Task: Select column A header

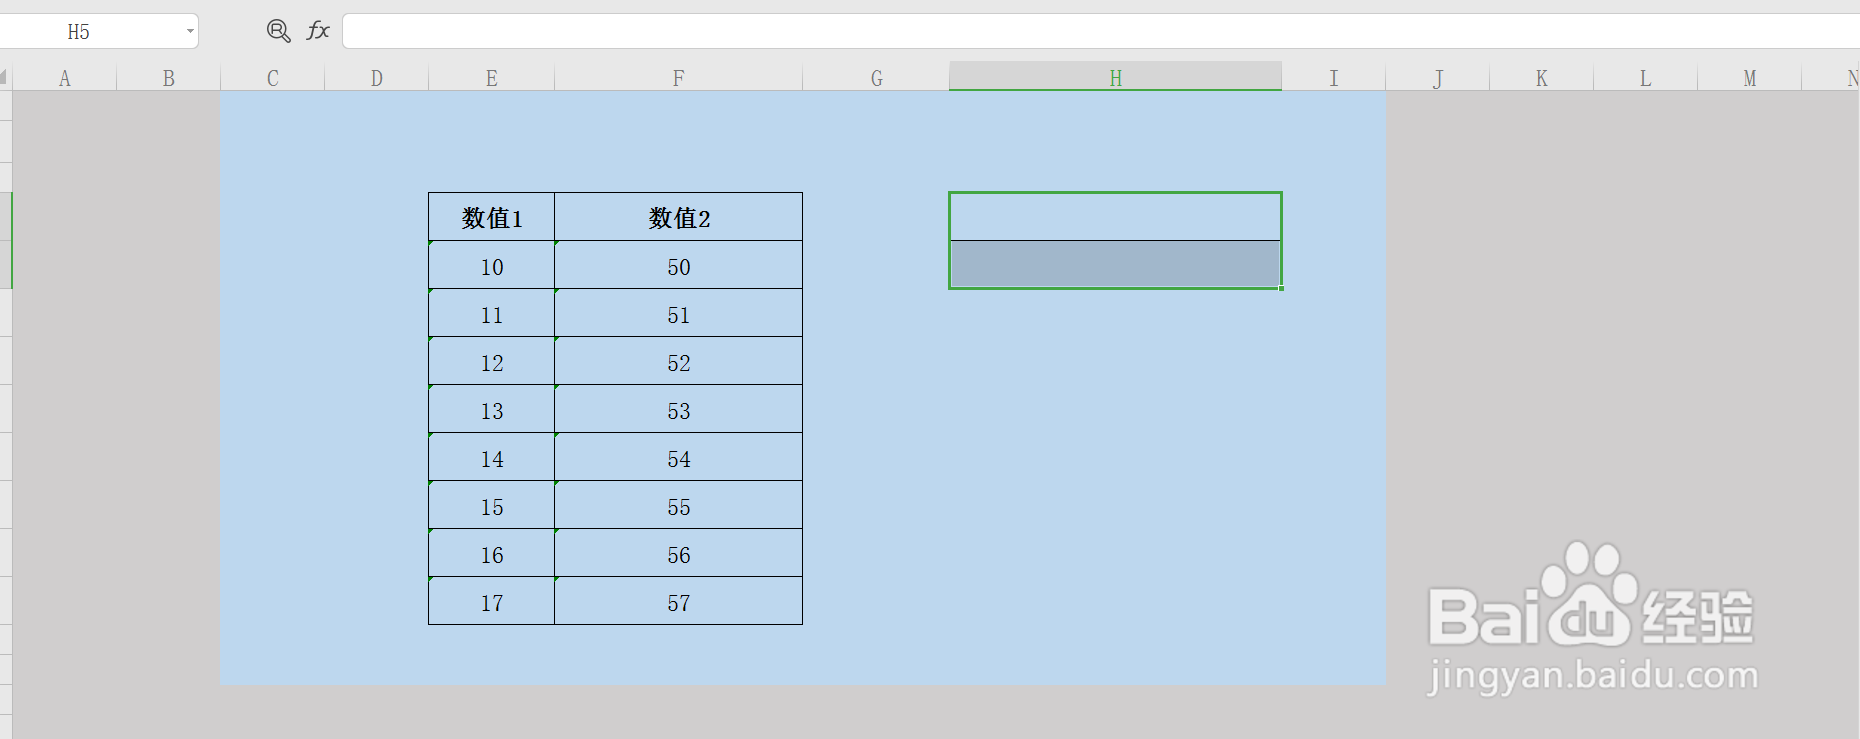Action: click(65, 78)
